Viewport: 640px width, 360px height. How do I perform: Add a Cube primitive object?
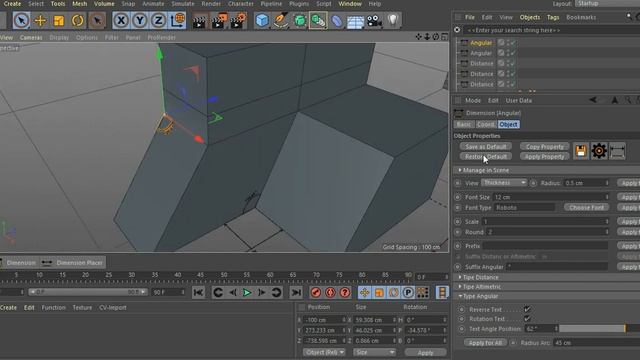262,20
